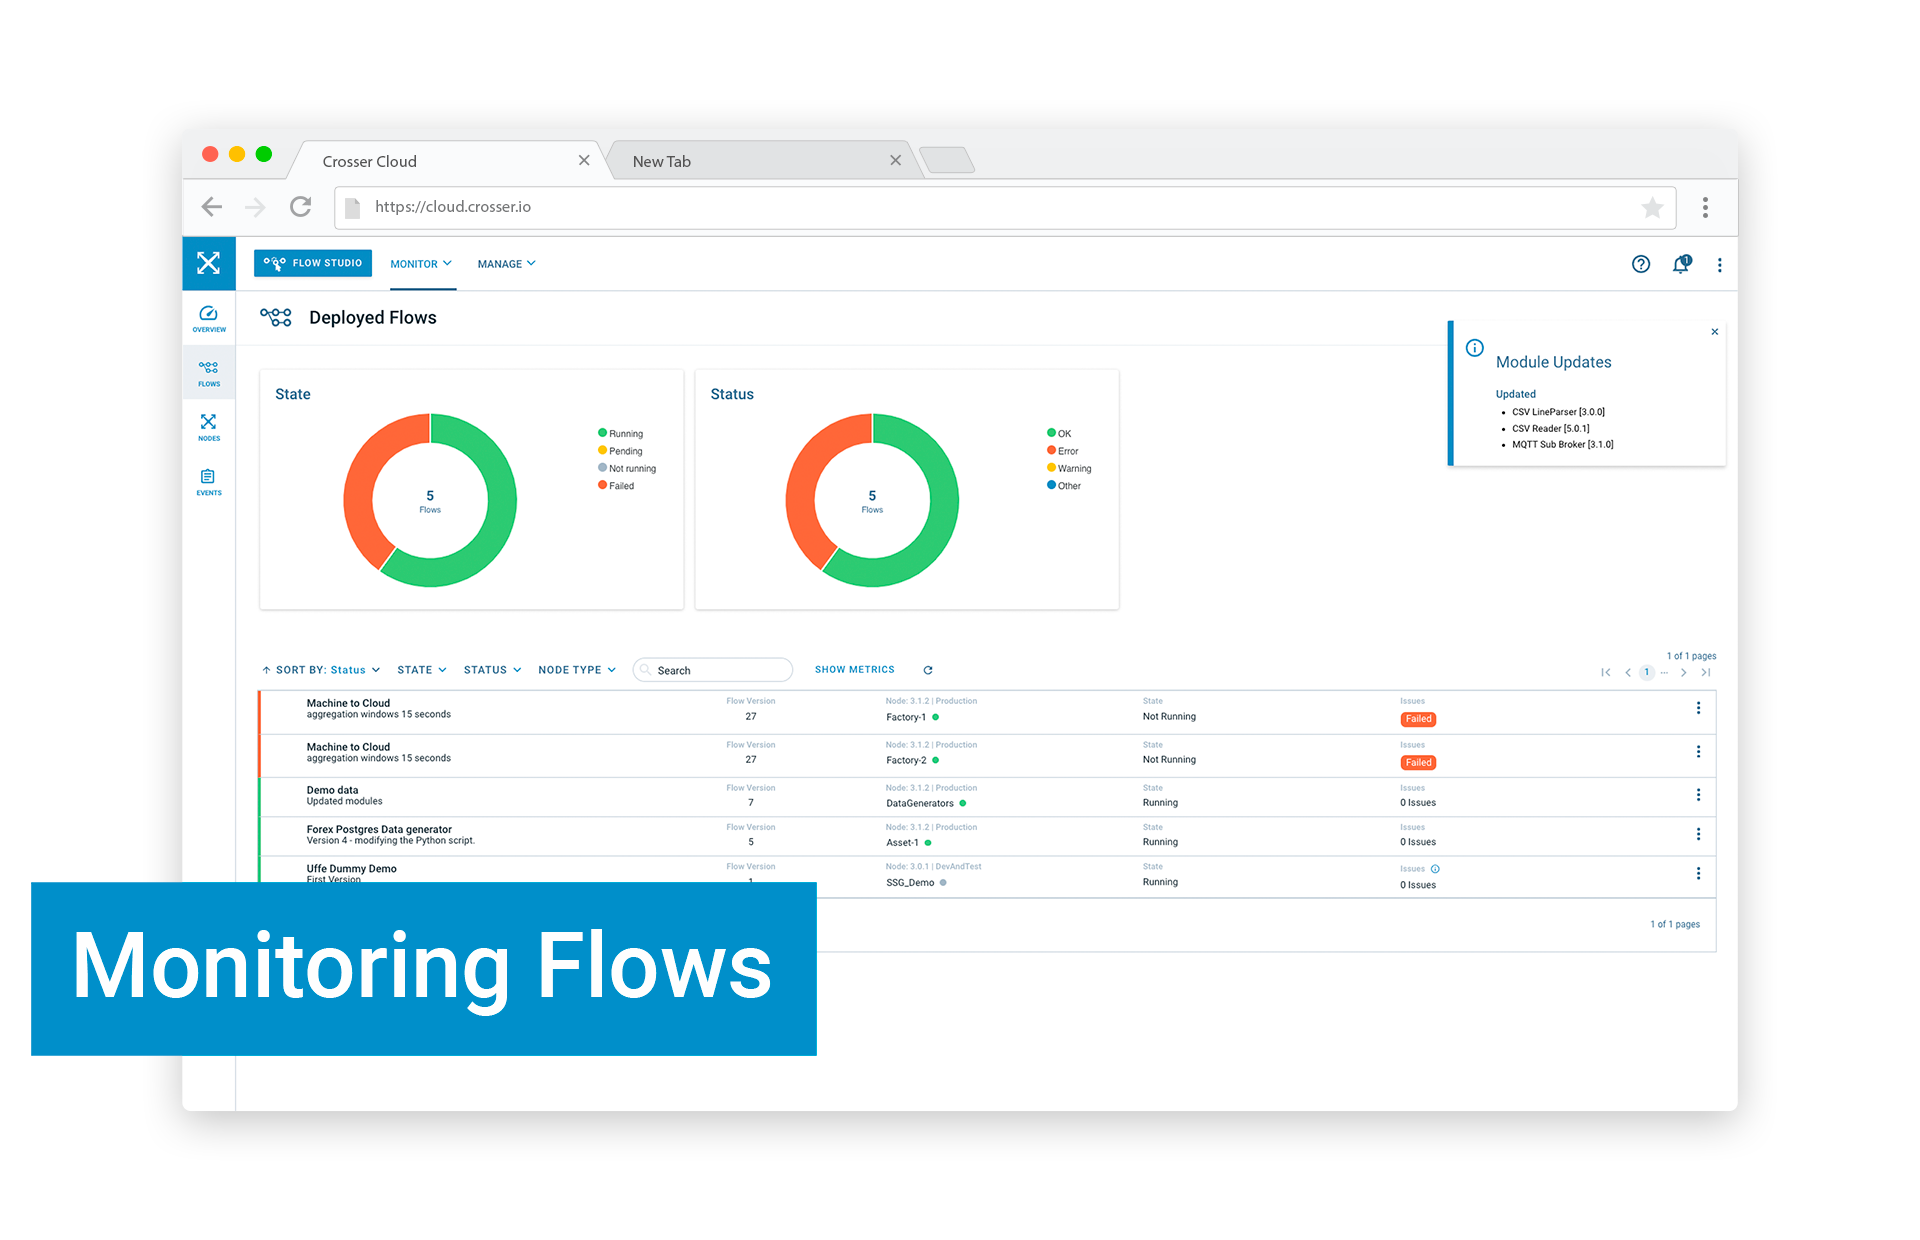Open the Monitor dropdown menu

(421, 264)
